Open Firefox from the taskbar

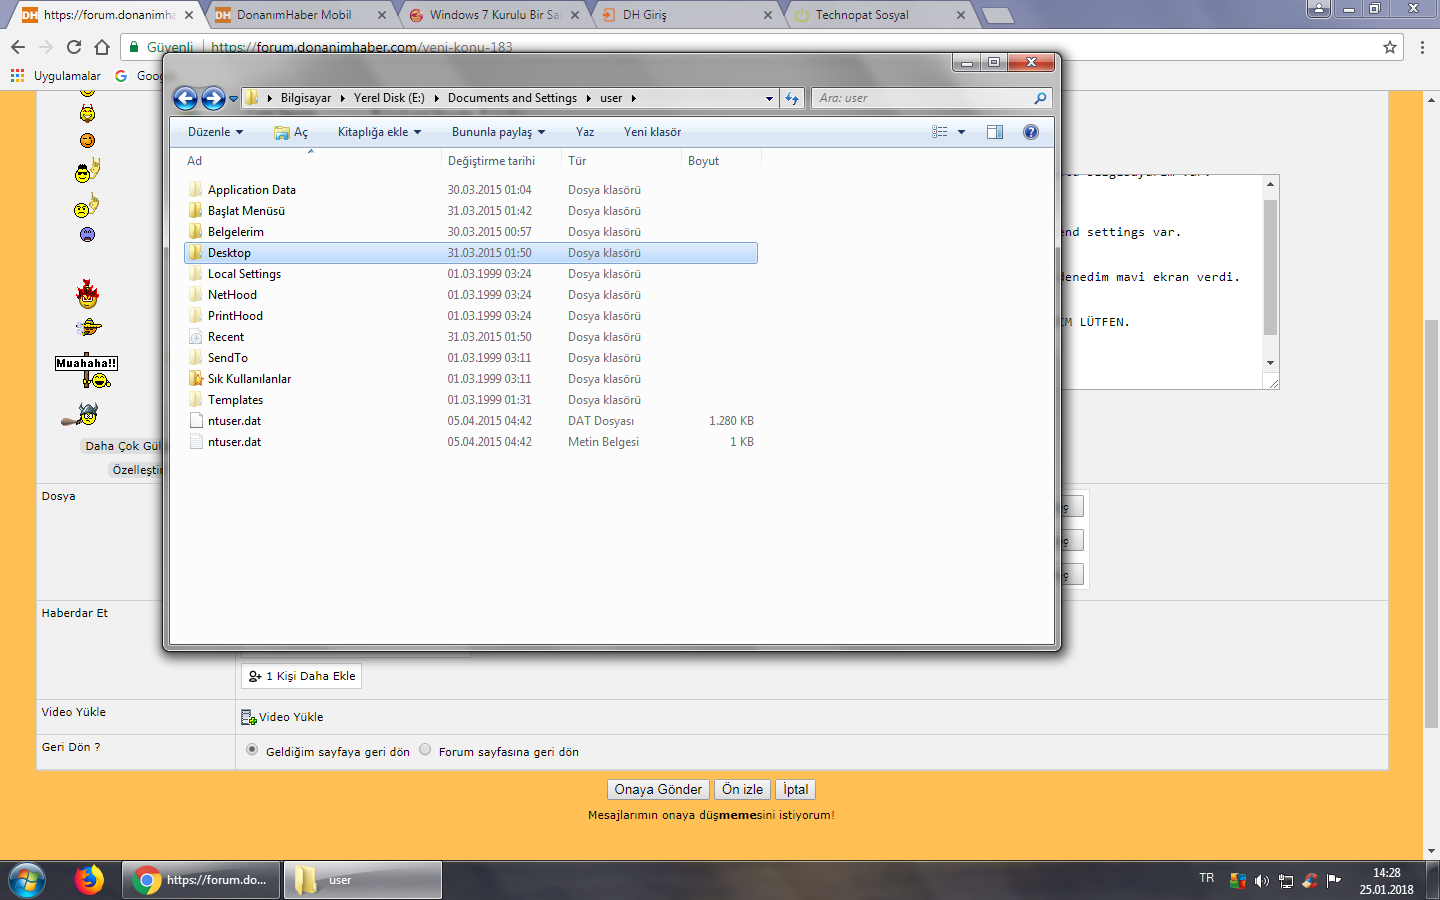pos(89,880)
